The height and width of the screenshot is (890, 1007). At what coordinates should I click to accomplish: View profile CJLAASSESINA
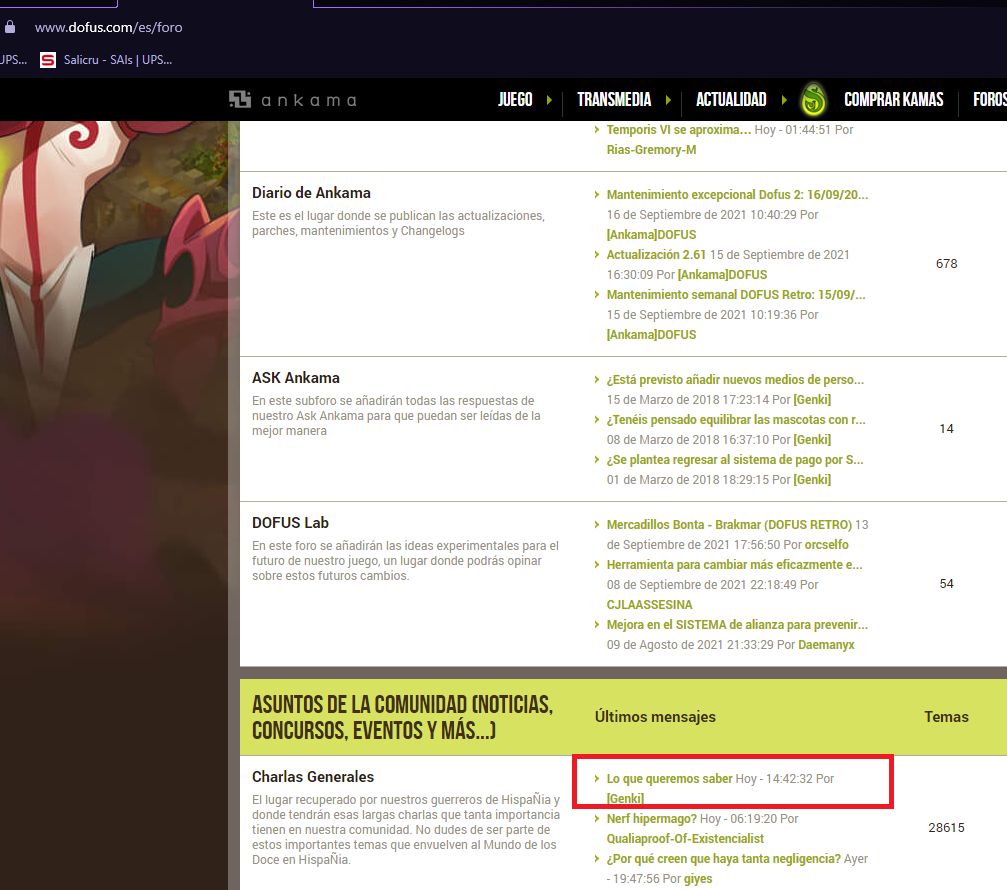click(x=649, y=605)
